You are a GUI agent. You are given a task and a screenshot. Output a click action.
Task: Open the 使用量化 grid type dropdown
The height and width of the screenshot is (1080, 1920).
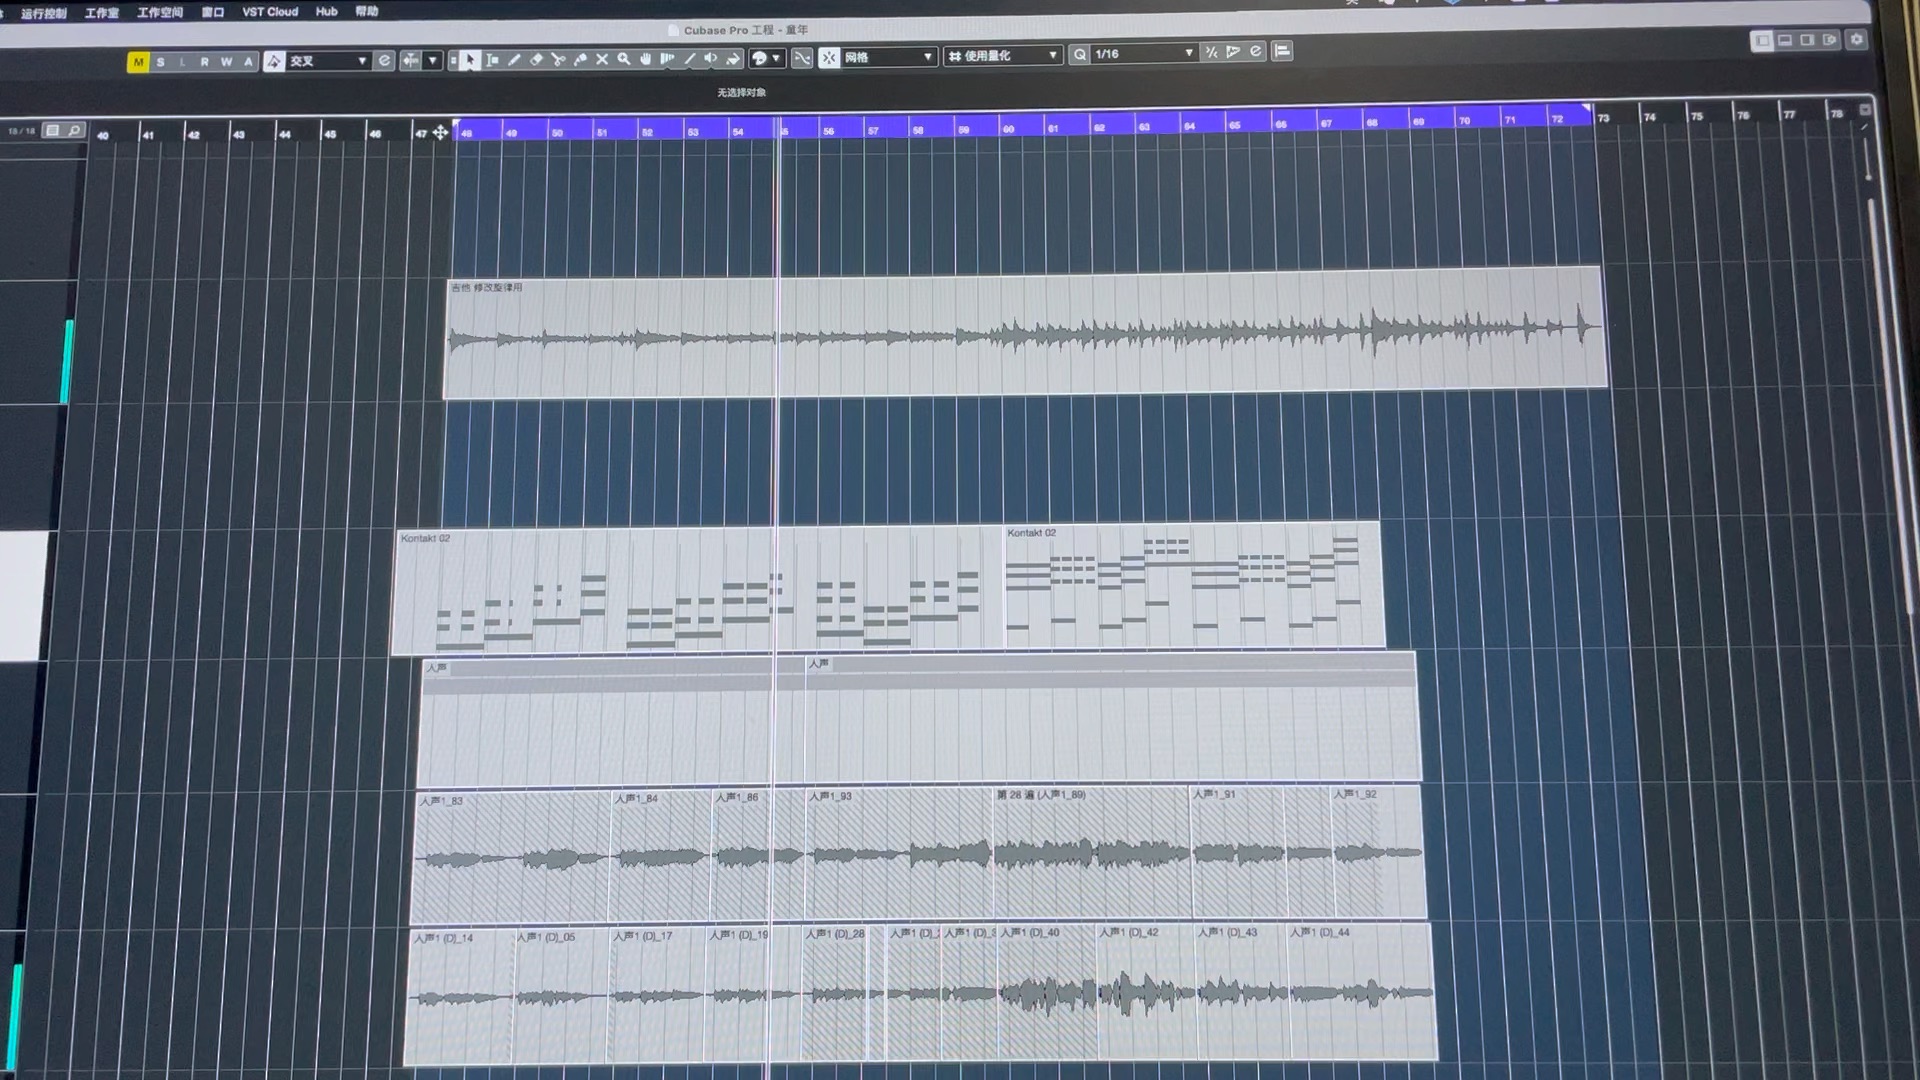[x=1002, y=55]
